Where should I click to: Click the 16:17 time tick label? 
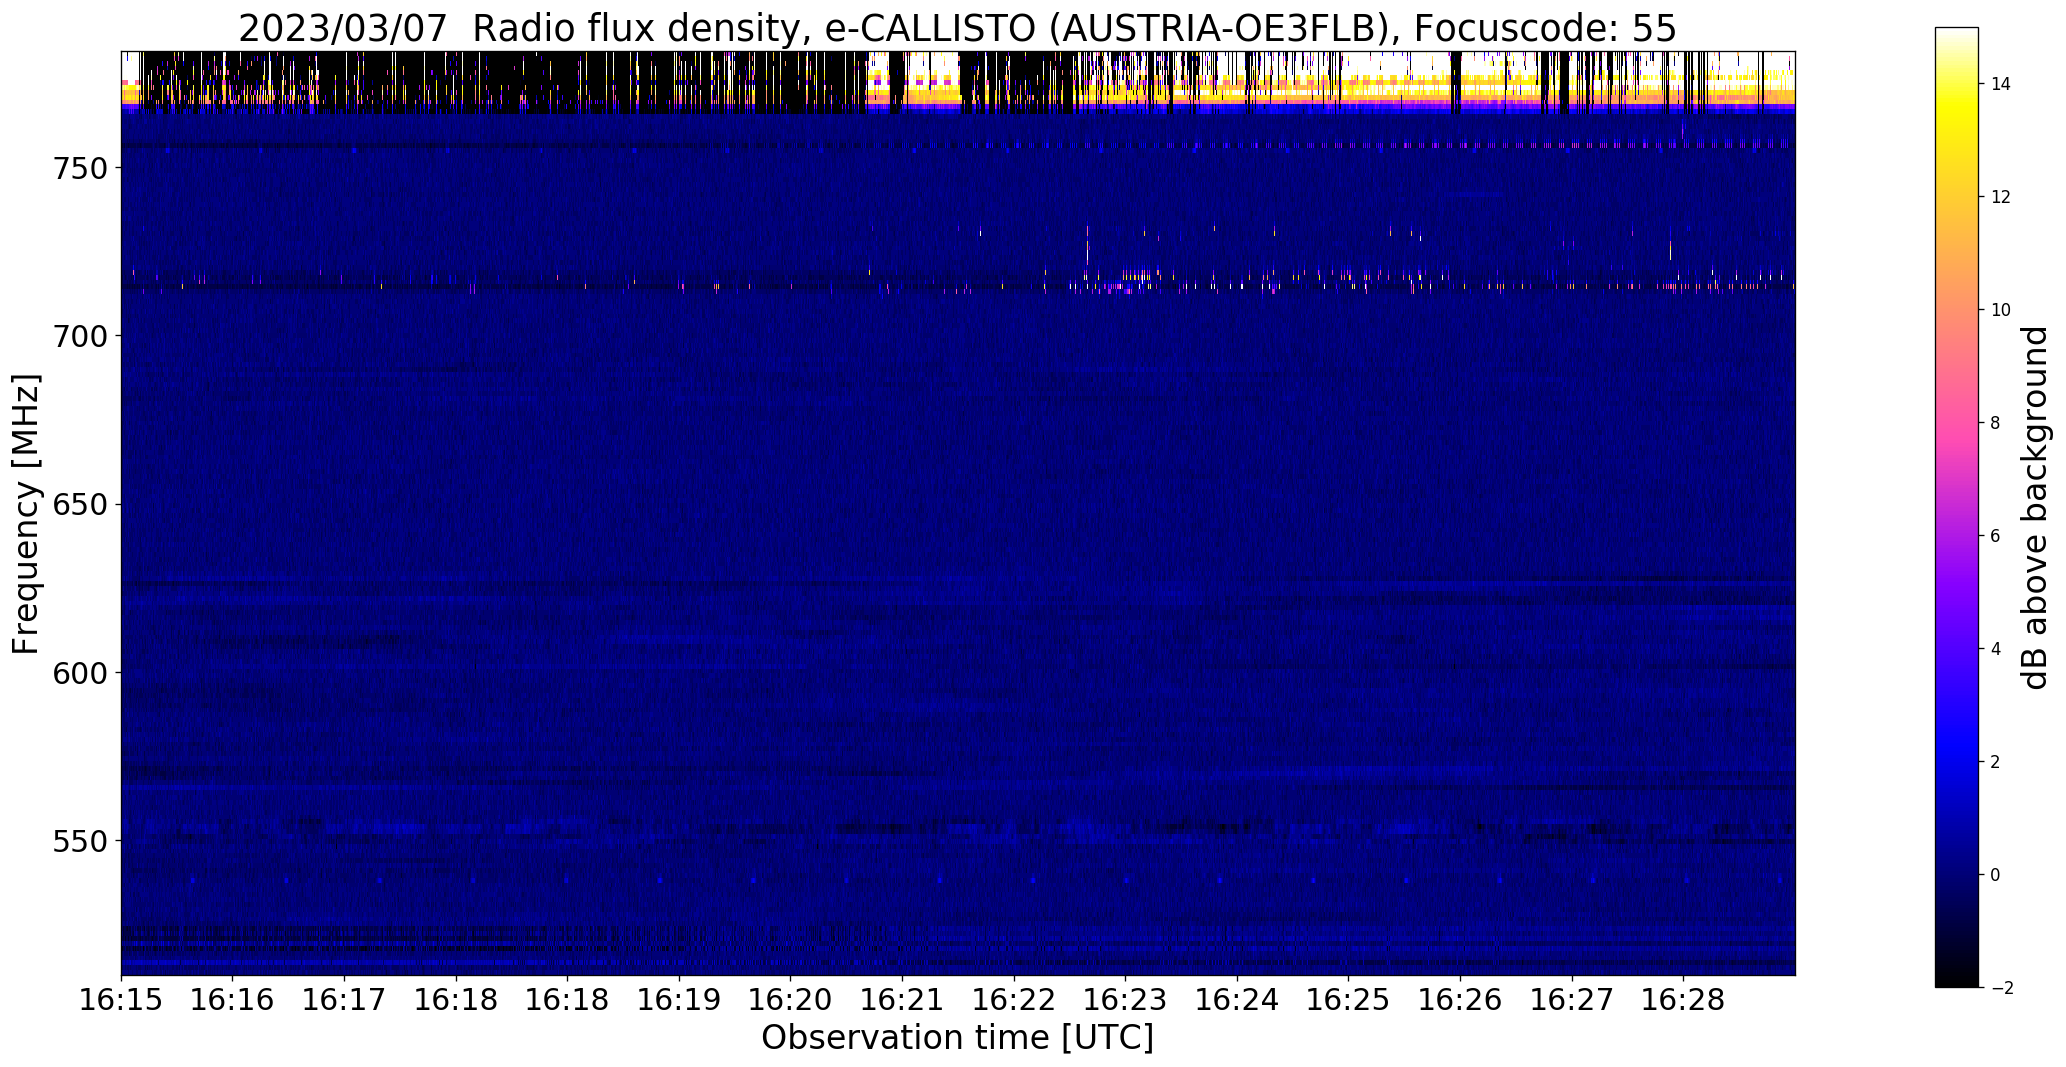(344, 999)
